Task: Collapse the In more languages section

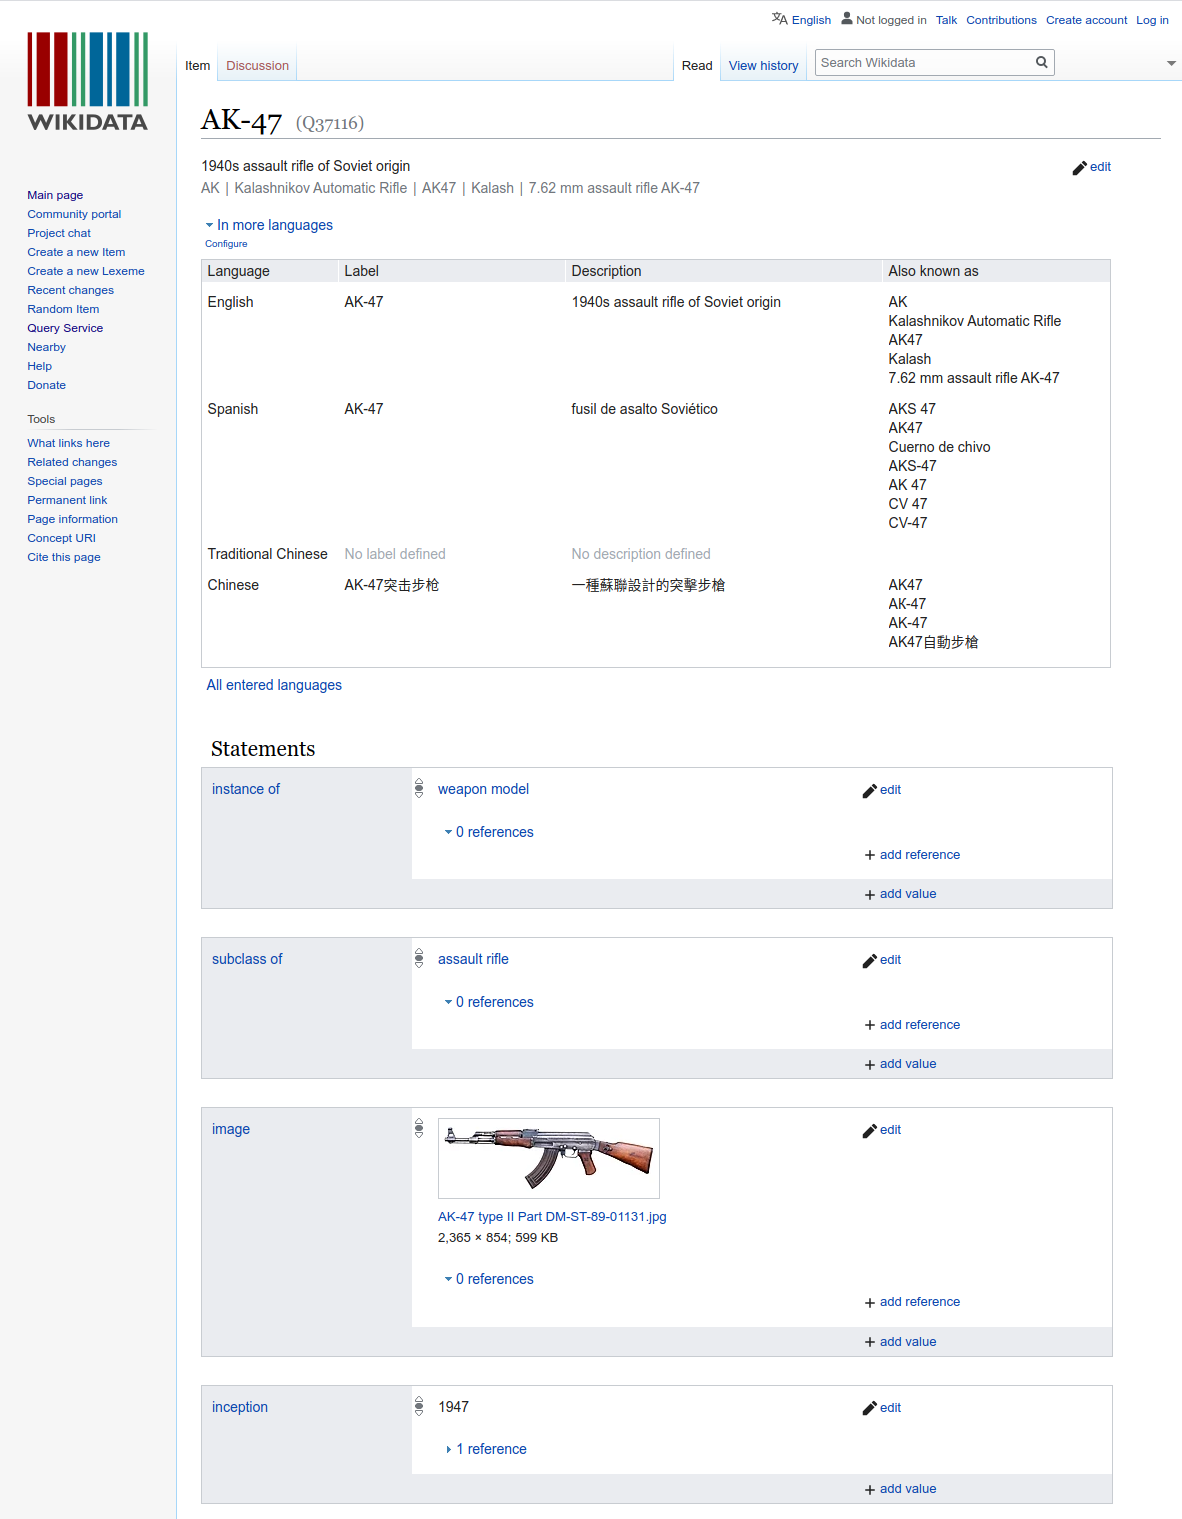Action: (x=269, y=225)
